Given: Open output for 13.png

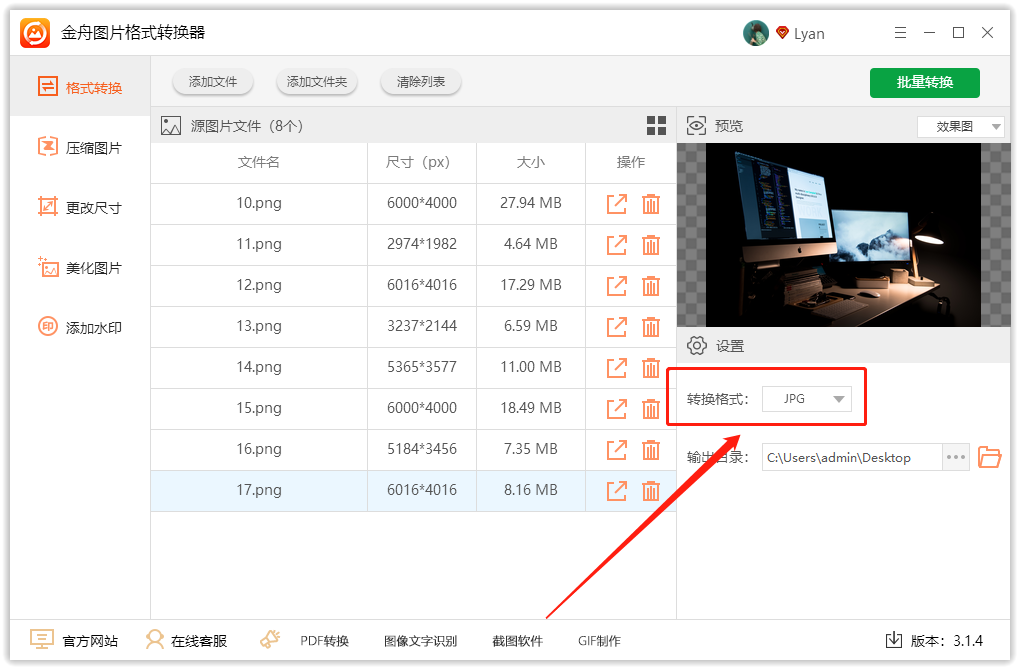Looking at the screenshot, I should [x=616, y=327].
